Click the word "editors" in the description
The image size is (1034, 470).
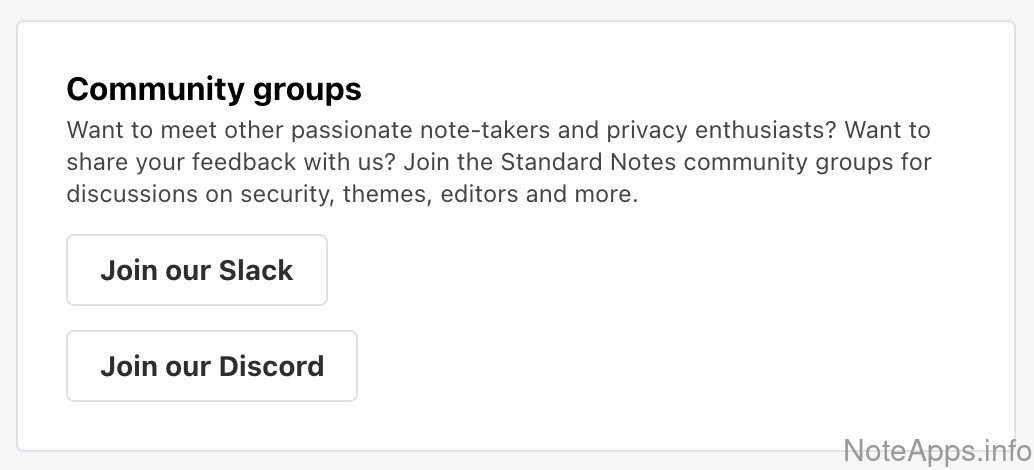click(481, 193)
